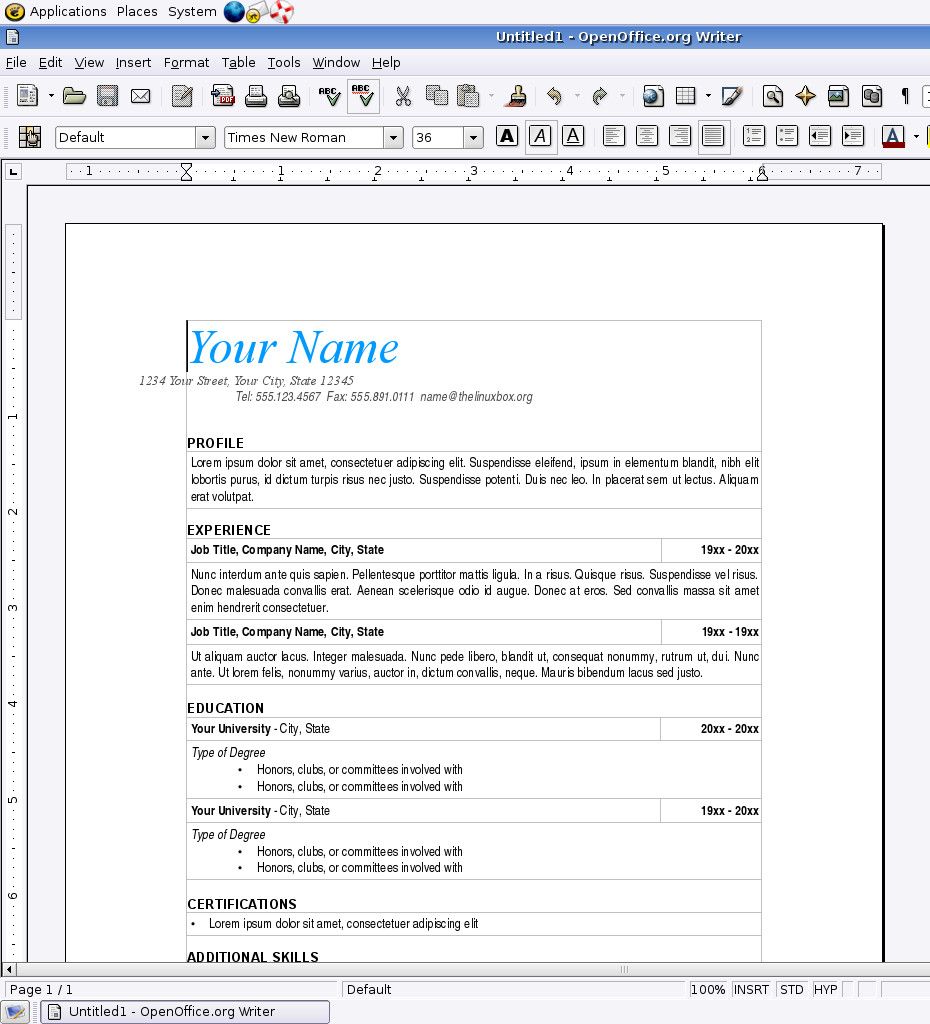Image resolution: width=930 pixels, height=1024 pixels.
Task: Redo the last undone action
Action: point(600,97)
